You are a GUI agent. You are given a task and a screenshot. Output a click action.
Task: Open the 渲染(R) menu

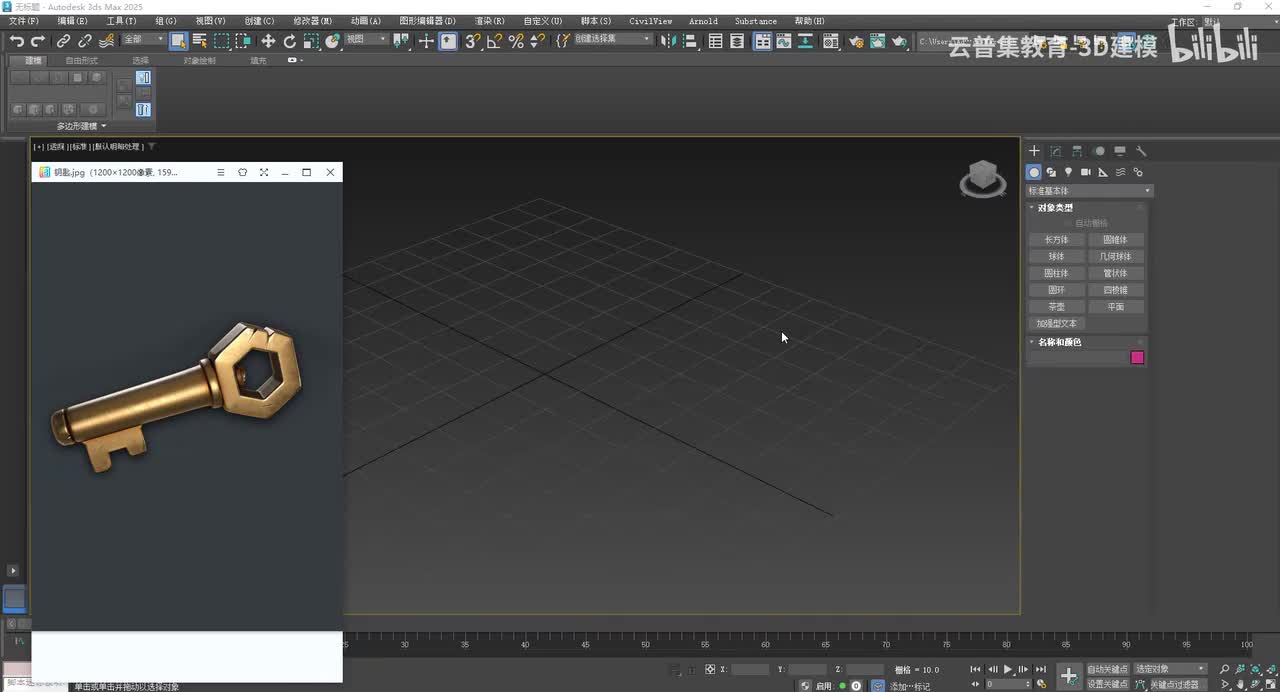pos(489,21)
